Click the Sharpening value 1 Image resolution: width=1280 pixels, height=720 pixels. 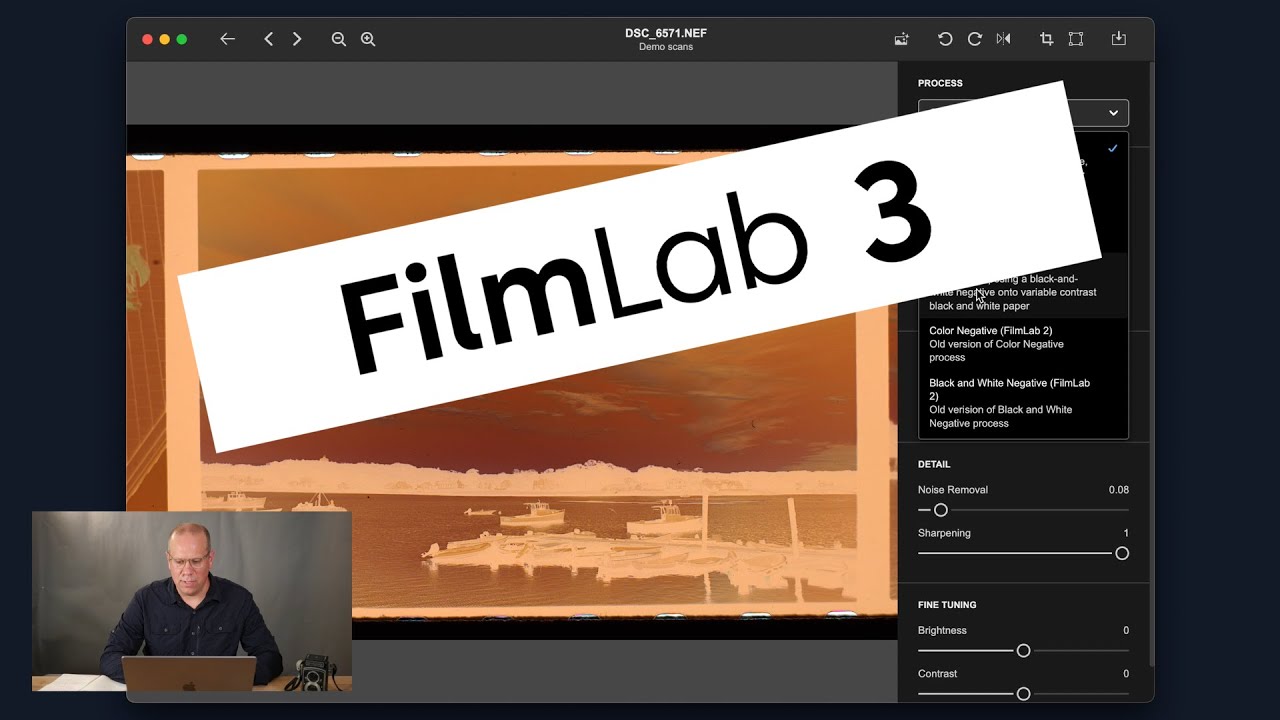point(1126,533)
